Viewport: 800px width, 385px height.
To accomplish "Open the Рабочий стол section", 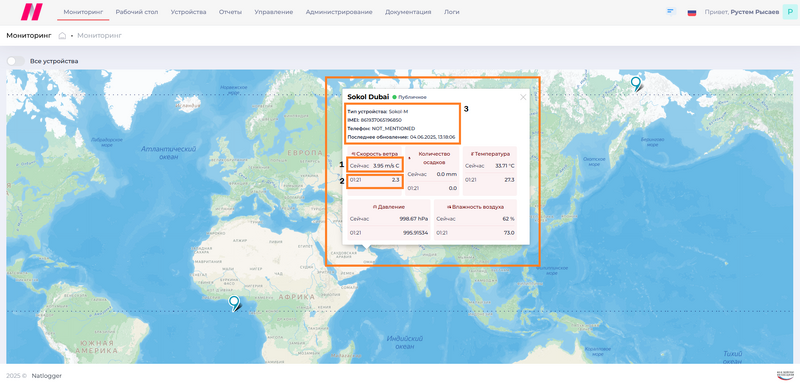I will coord(137,12).
